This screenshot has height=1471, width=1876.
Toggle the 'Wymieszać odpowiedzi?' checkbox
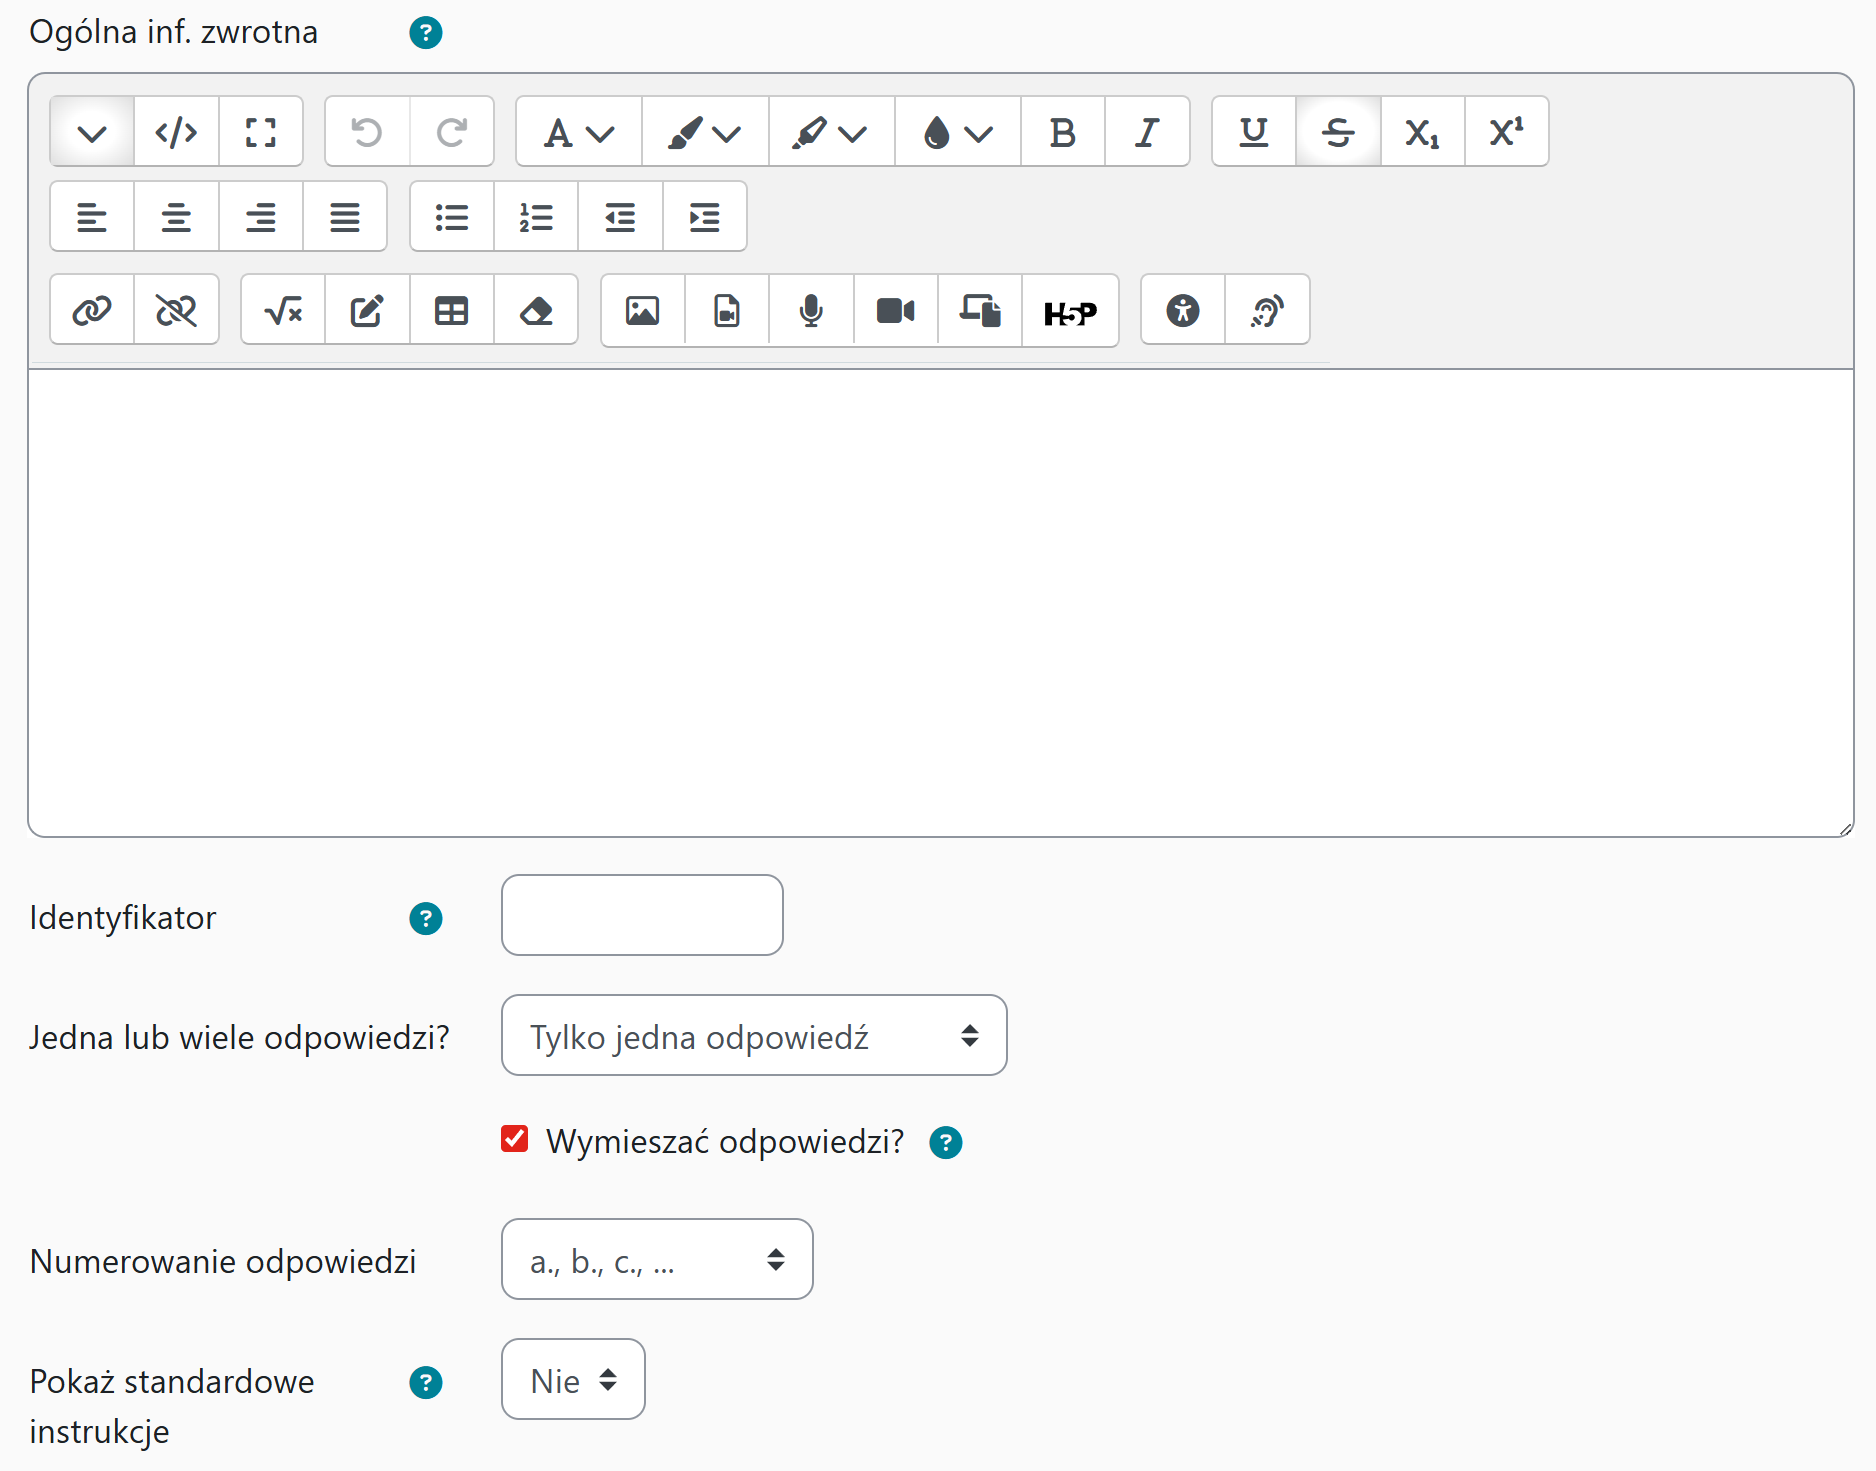click(x=515, y=1139)
